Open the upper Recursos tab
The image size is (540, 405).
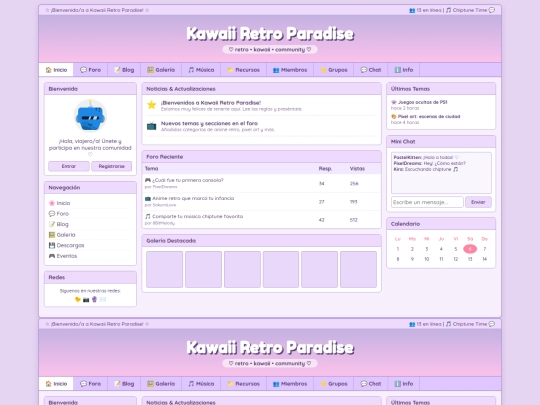243,70
